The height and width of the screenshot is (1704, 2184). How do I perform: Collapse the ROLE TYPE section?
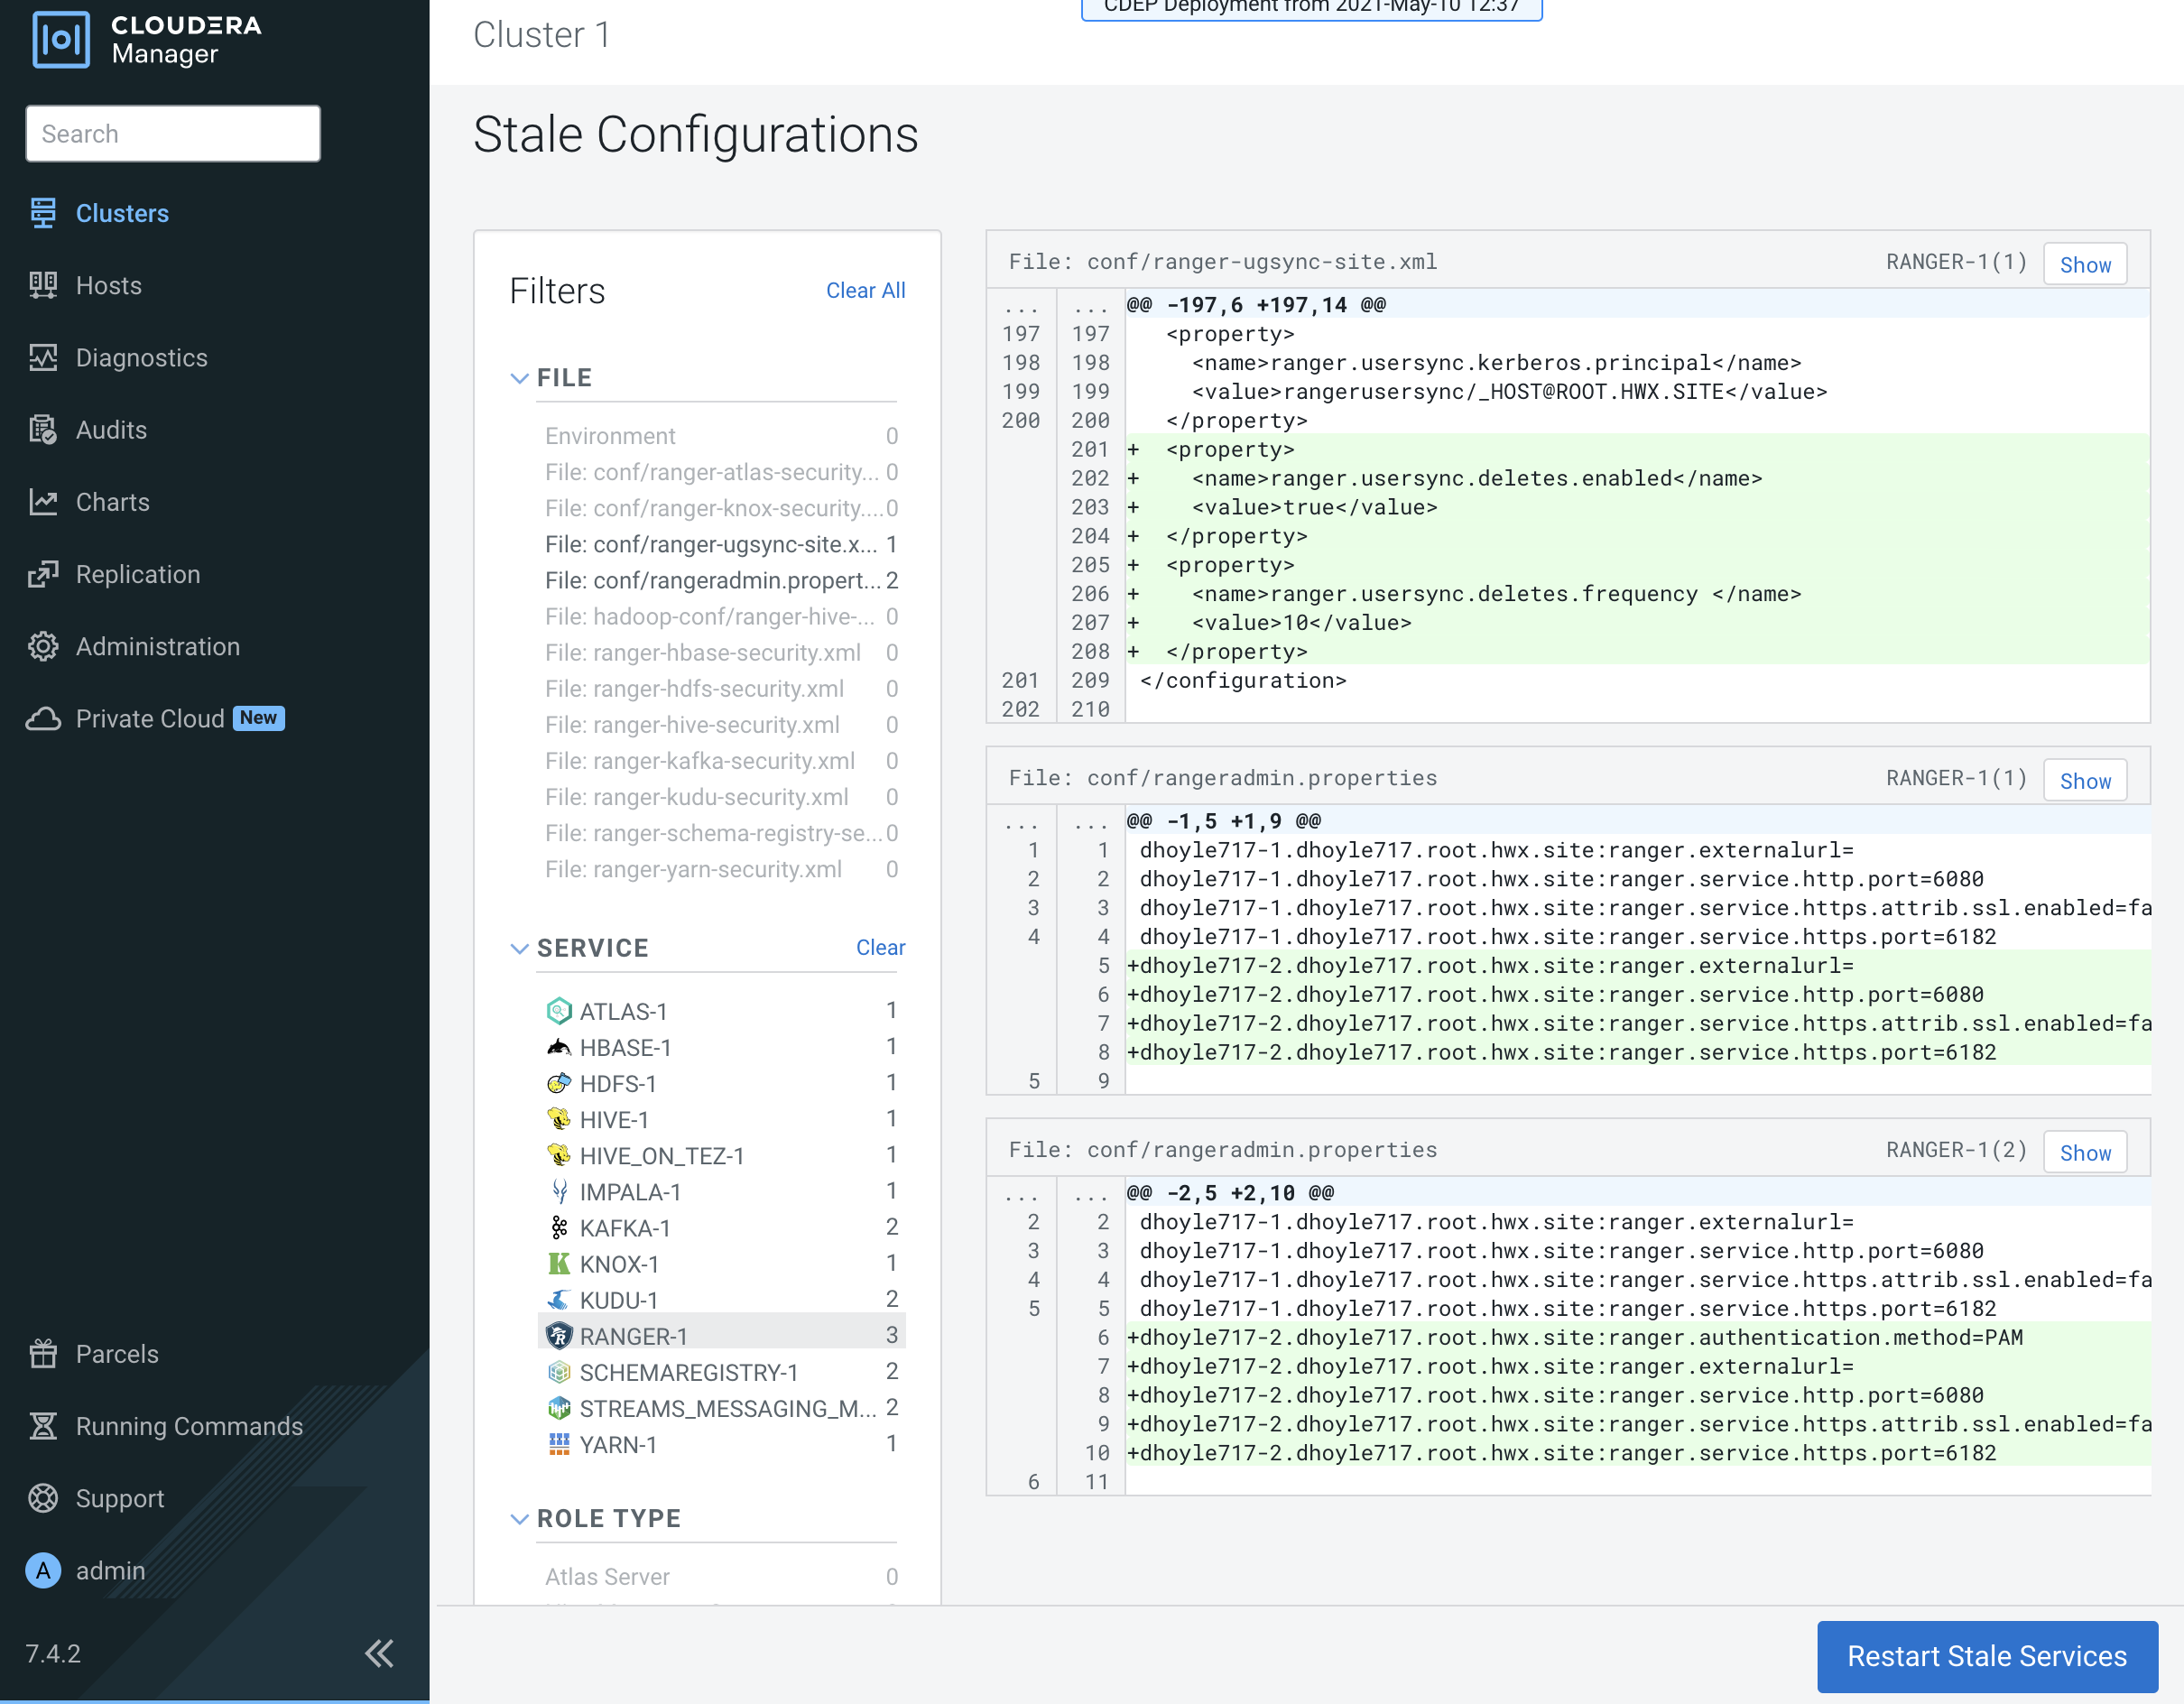click(x=519, y=1519)
